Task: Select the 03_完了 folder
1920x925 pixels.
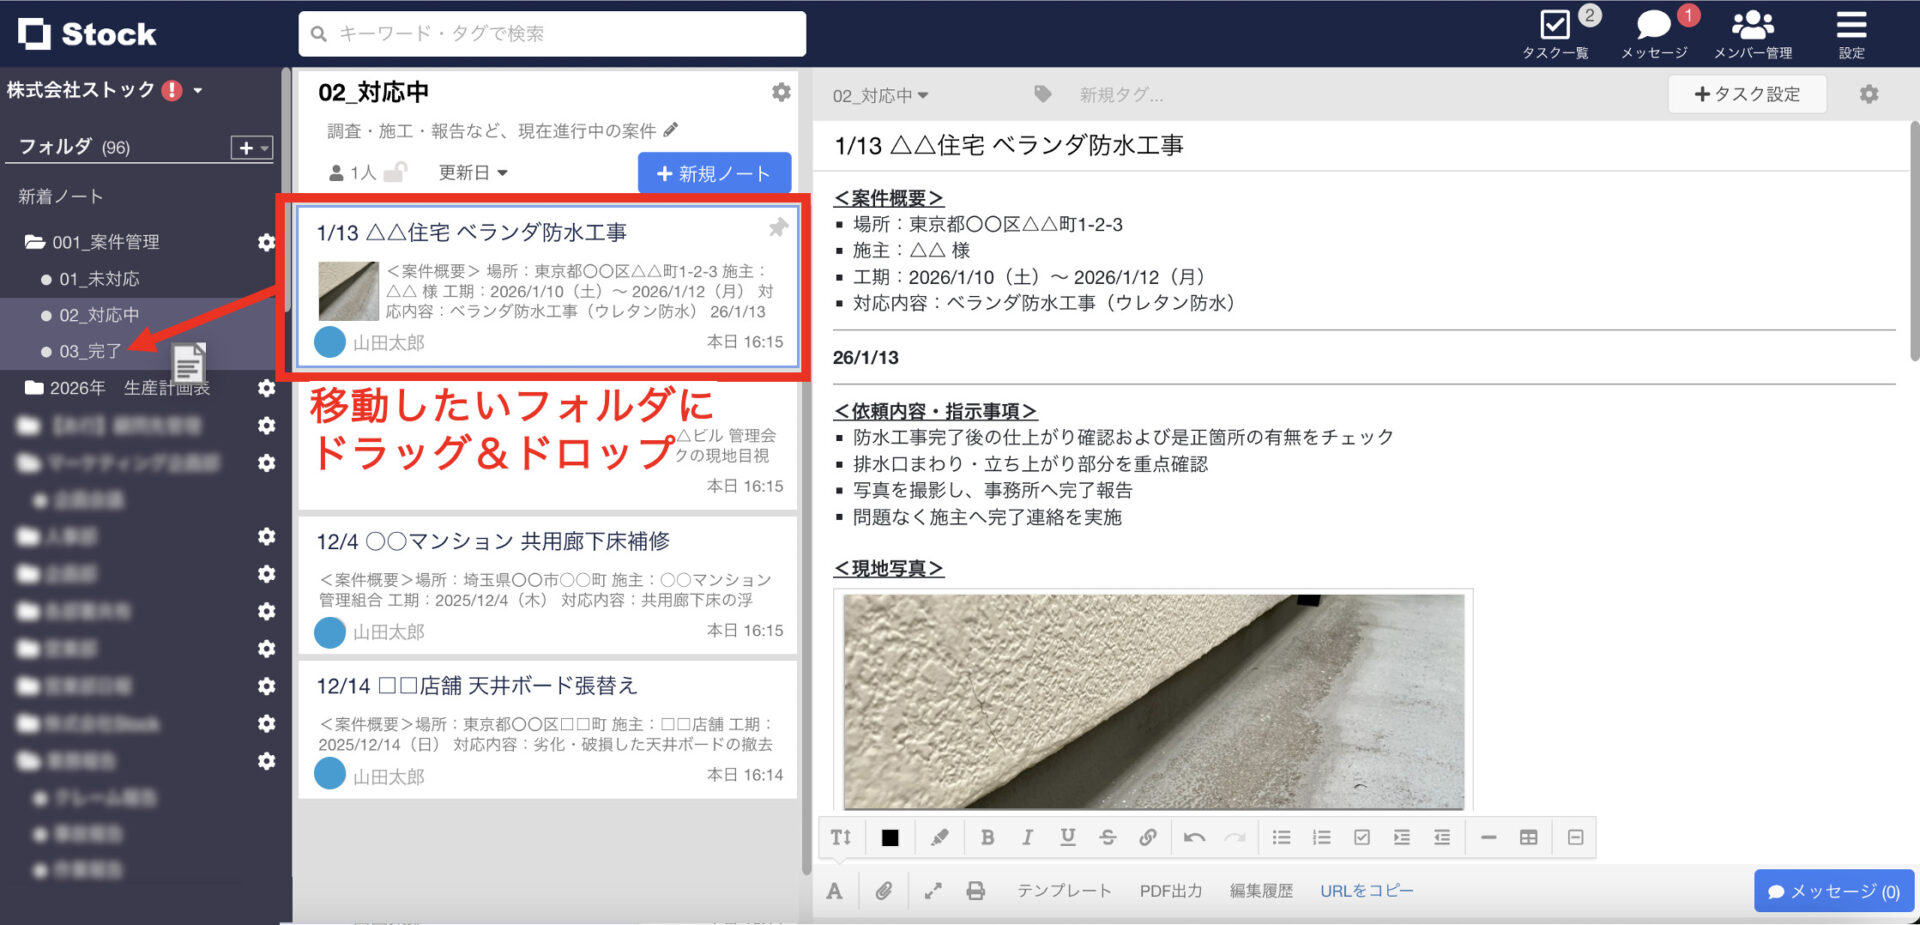Action: [x=90, y=351]
